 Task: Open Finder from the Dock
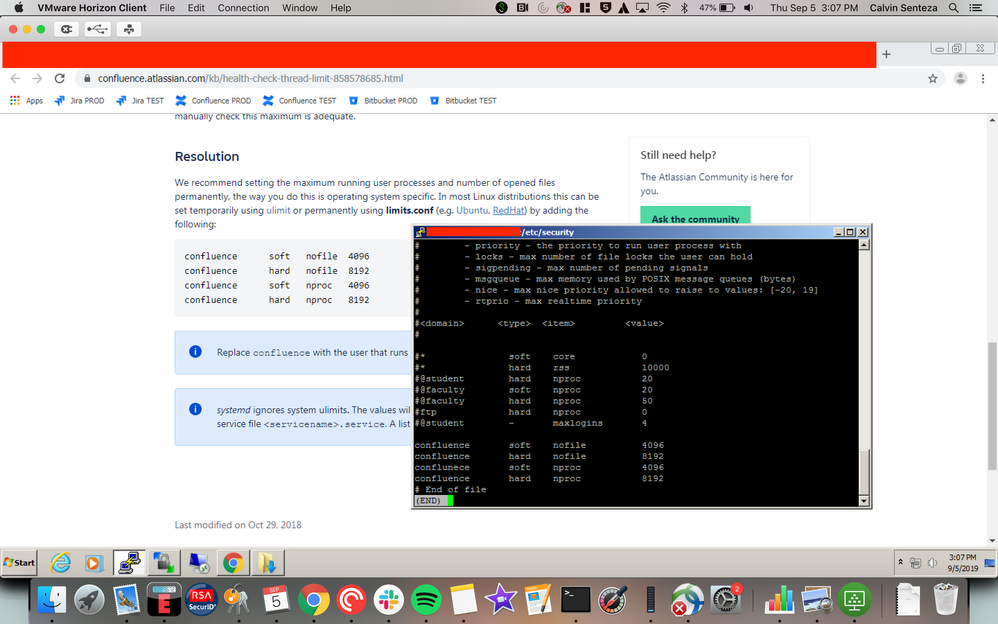[x=52, y=600]
